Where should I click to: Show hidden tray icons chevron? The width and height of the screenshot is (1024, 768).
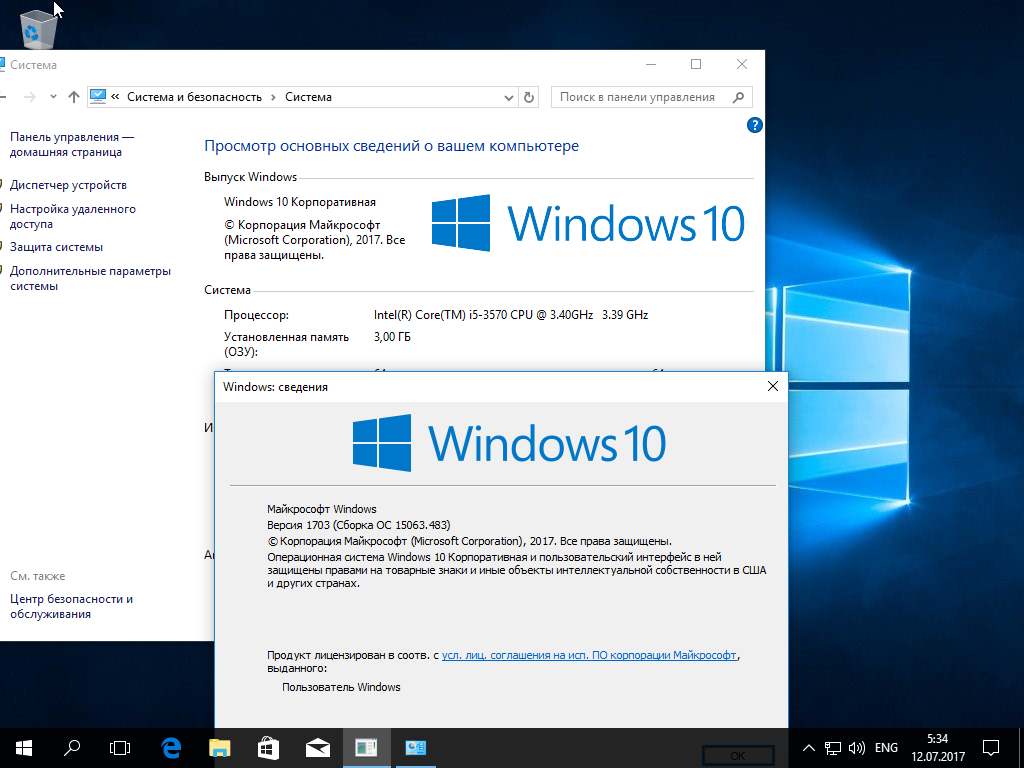(x=808, y=748)
